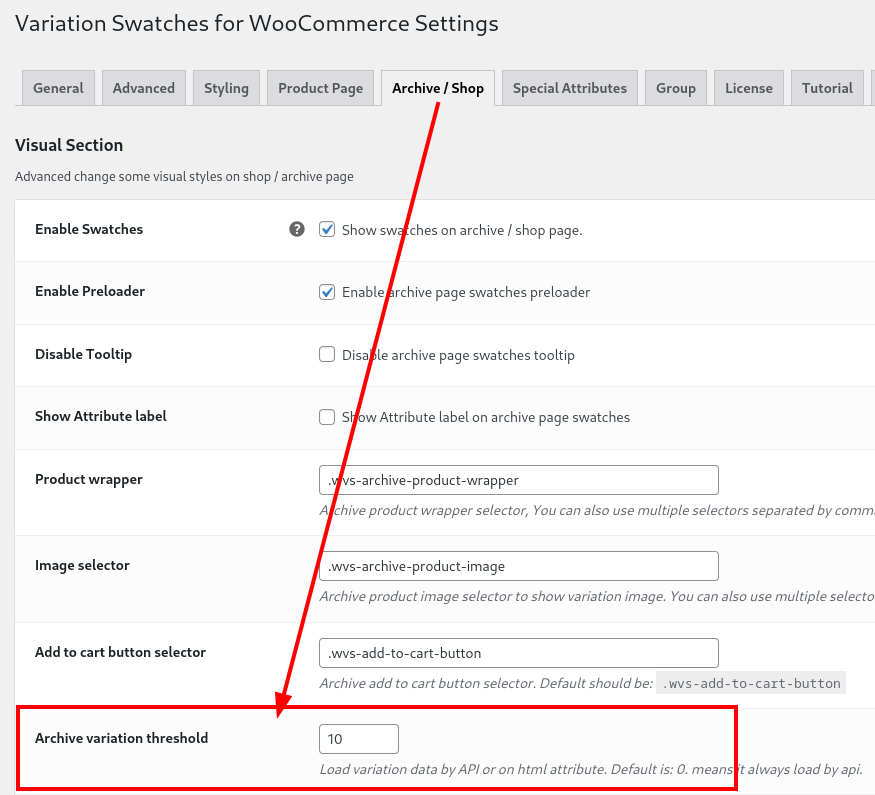This screenshot has height=795, width=875.
Task: Open the Advanced tab
Action: tap(144, 88)
